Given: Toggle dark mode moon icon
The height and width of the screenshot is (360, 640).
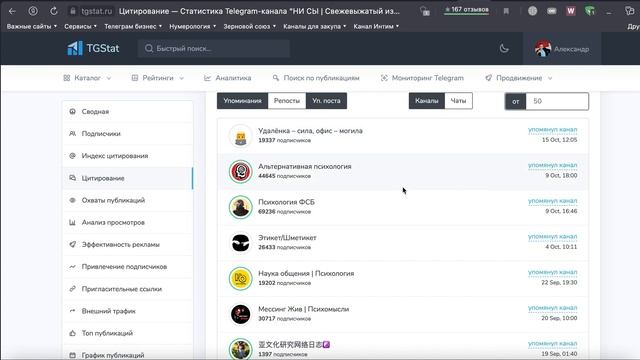Looking at the screenshot, I should (x=504, y=49).
